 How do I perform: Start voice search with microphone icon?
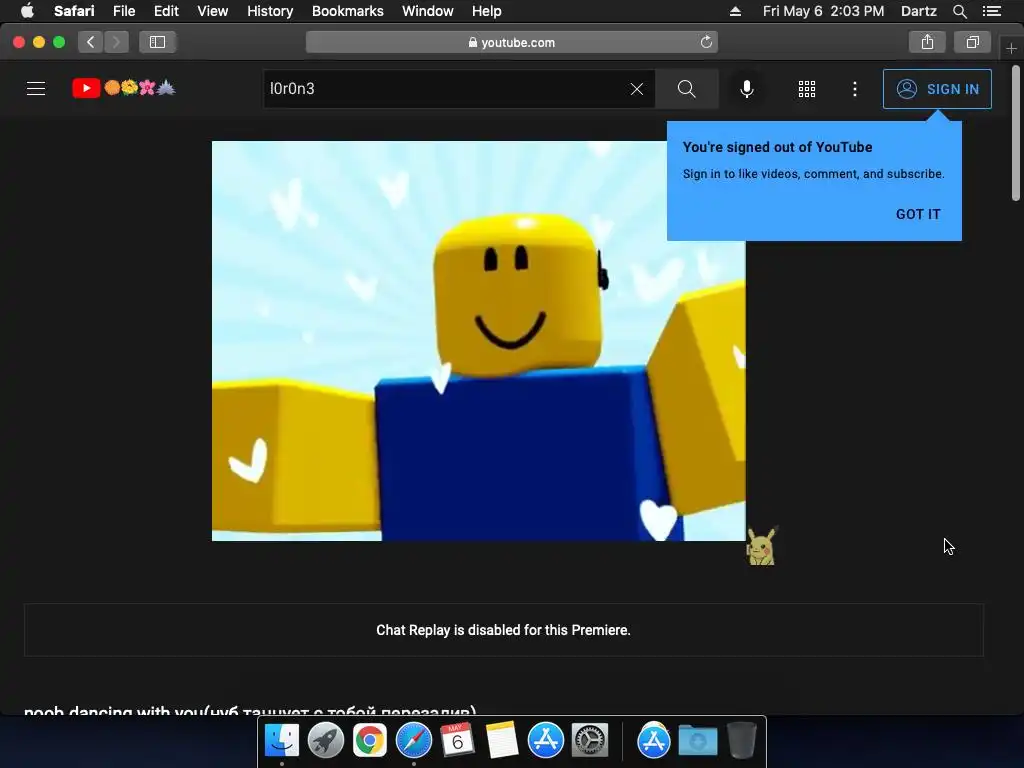tap(746, 89)
